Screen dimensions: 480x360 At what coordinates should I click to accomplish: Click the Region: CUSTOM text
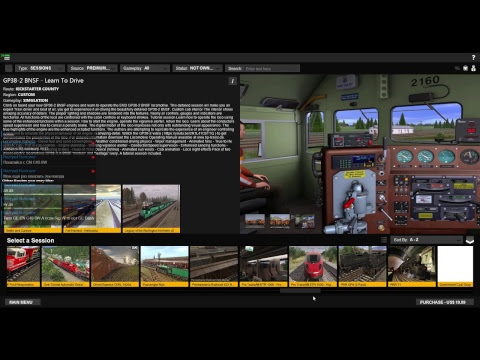point(19,95)
